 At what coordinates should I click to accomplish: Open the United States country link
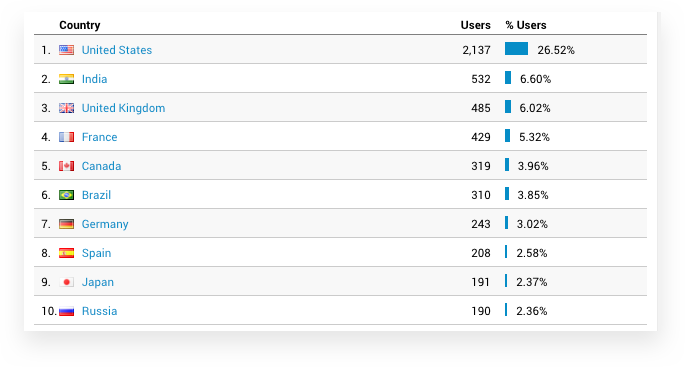(x=117, y=50)
